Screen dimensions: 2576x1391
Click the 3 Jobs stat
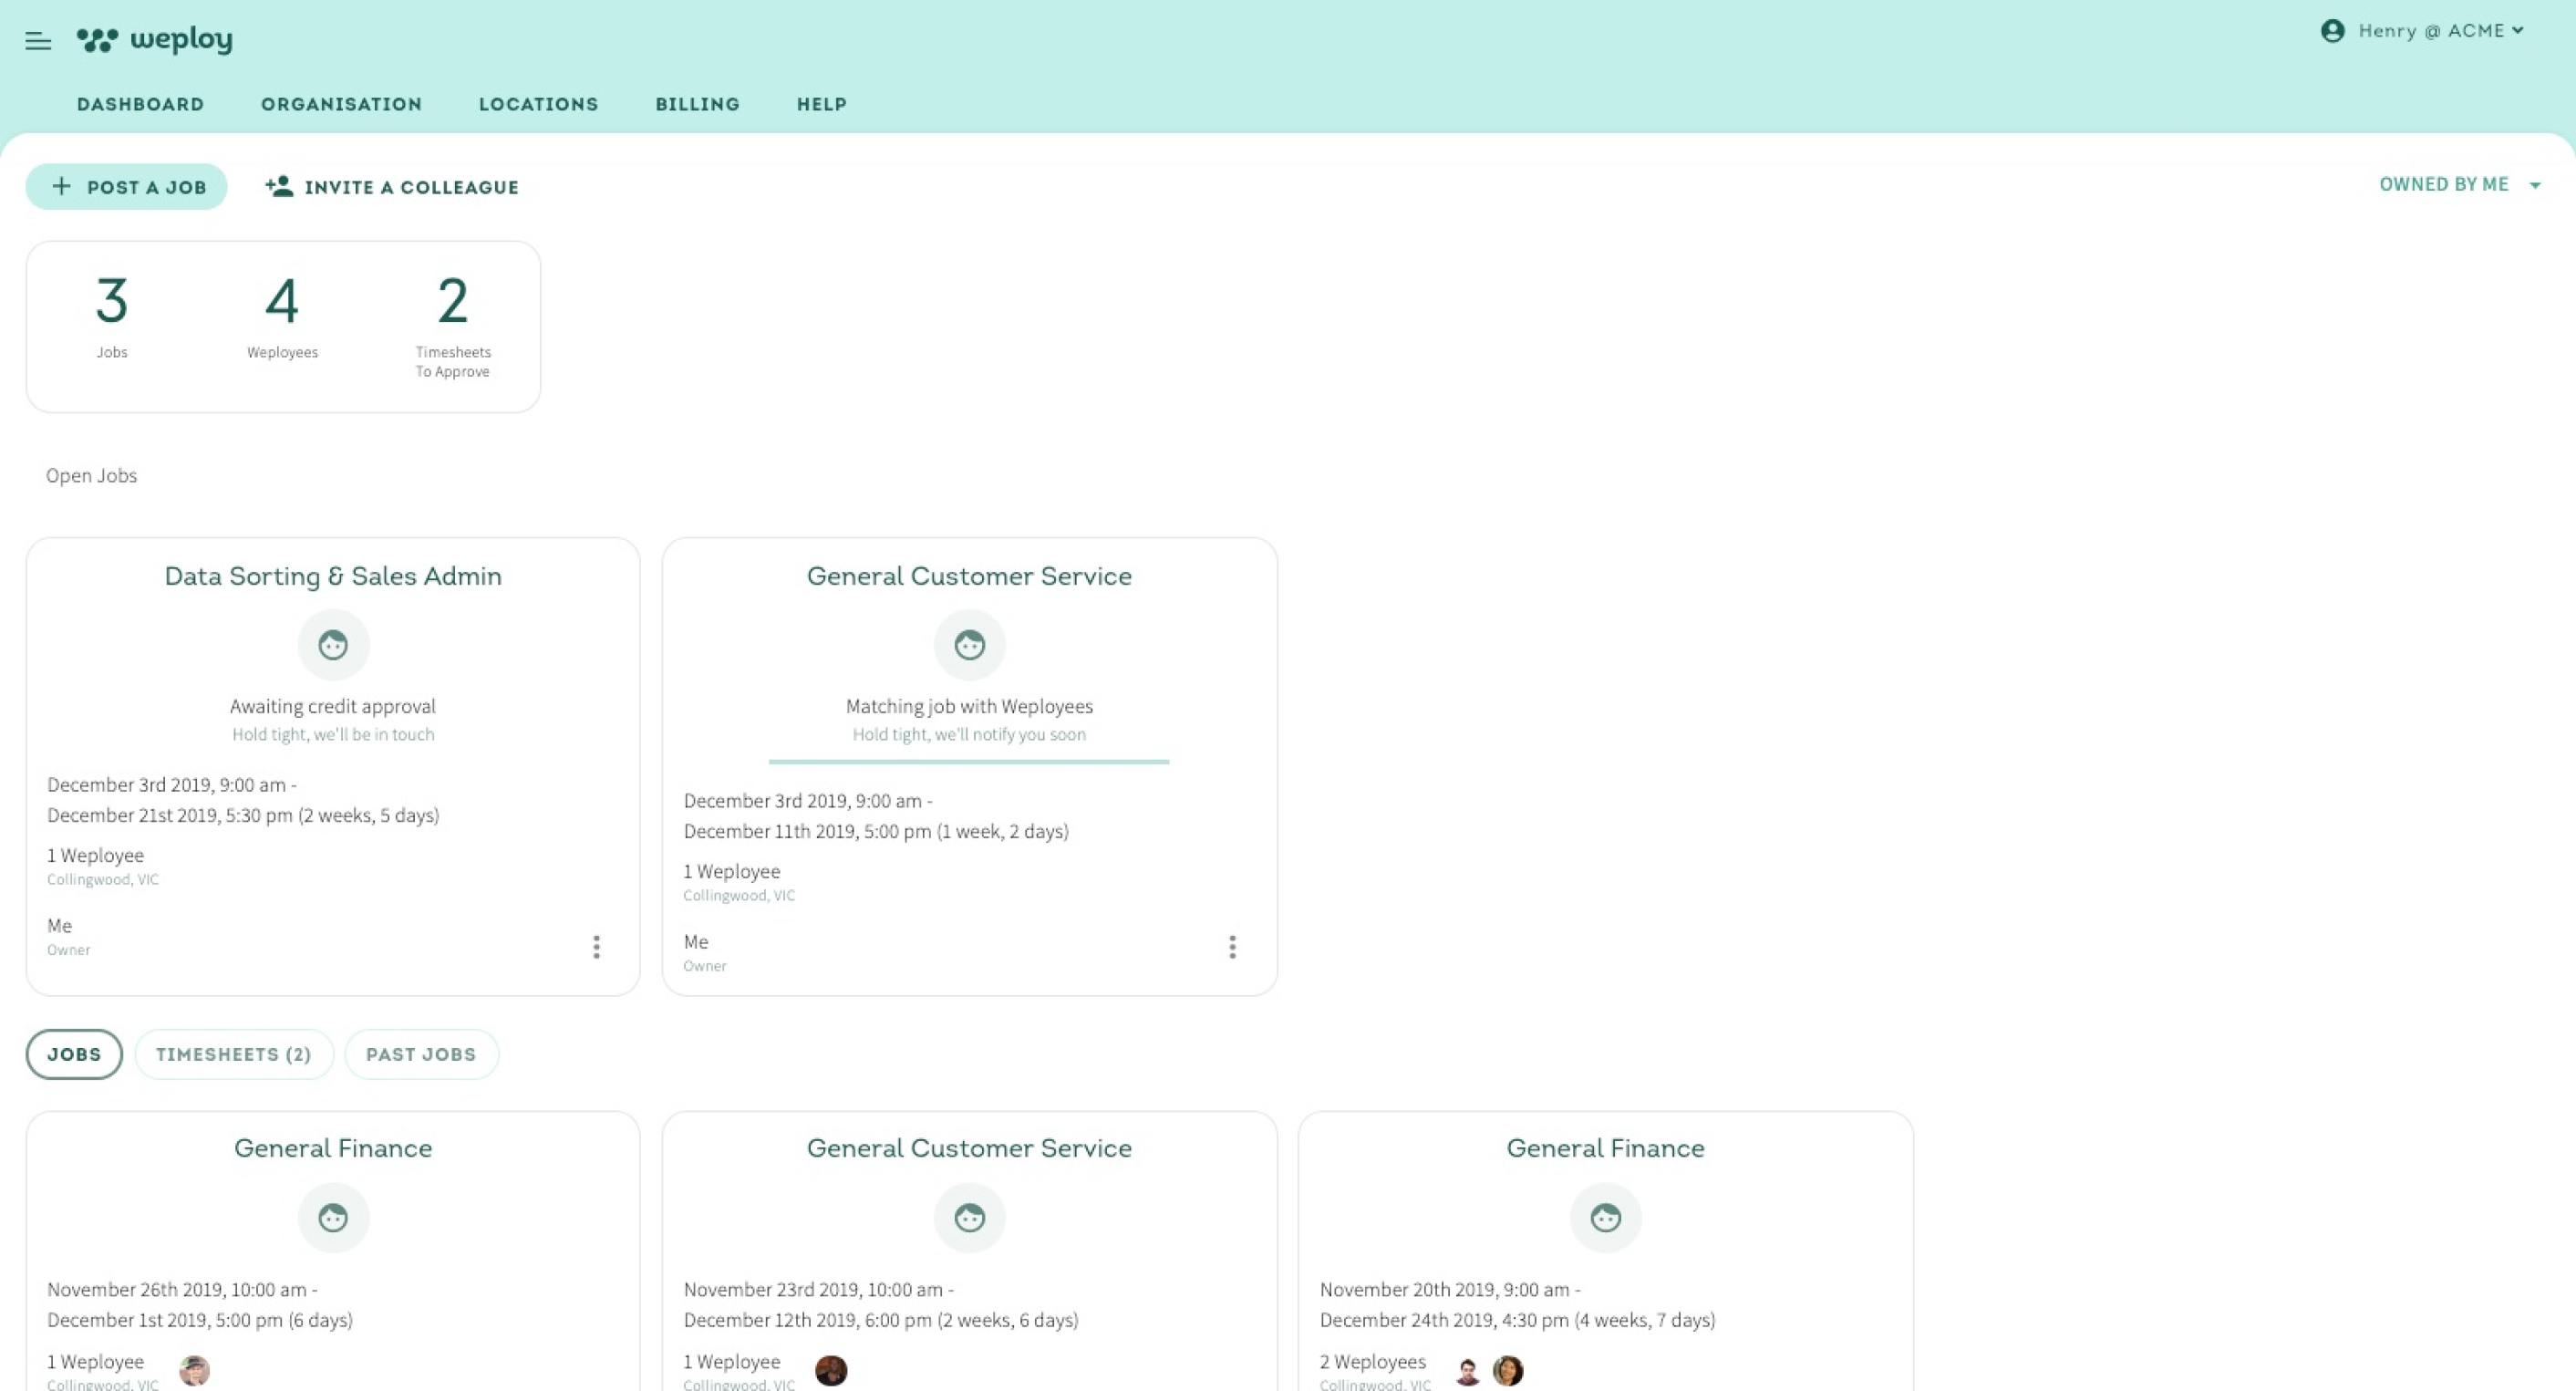112,317
